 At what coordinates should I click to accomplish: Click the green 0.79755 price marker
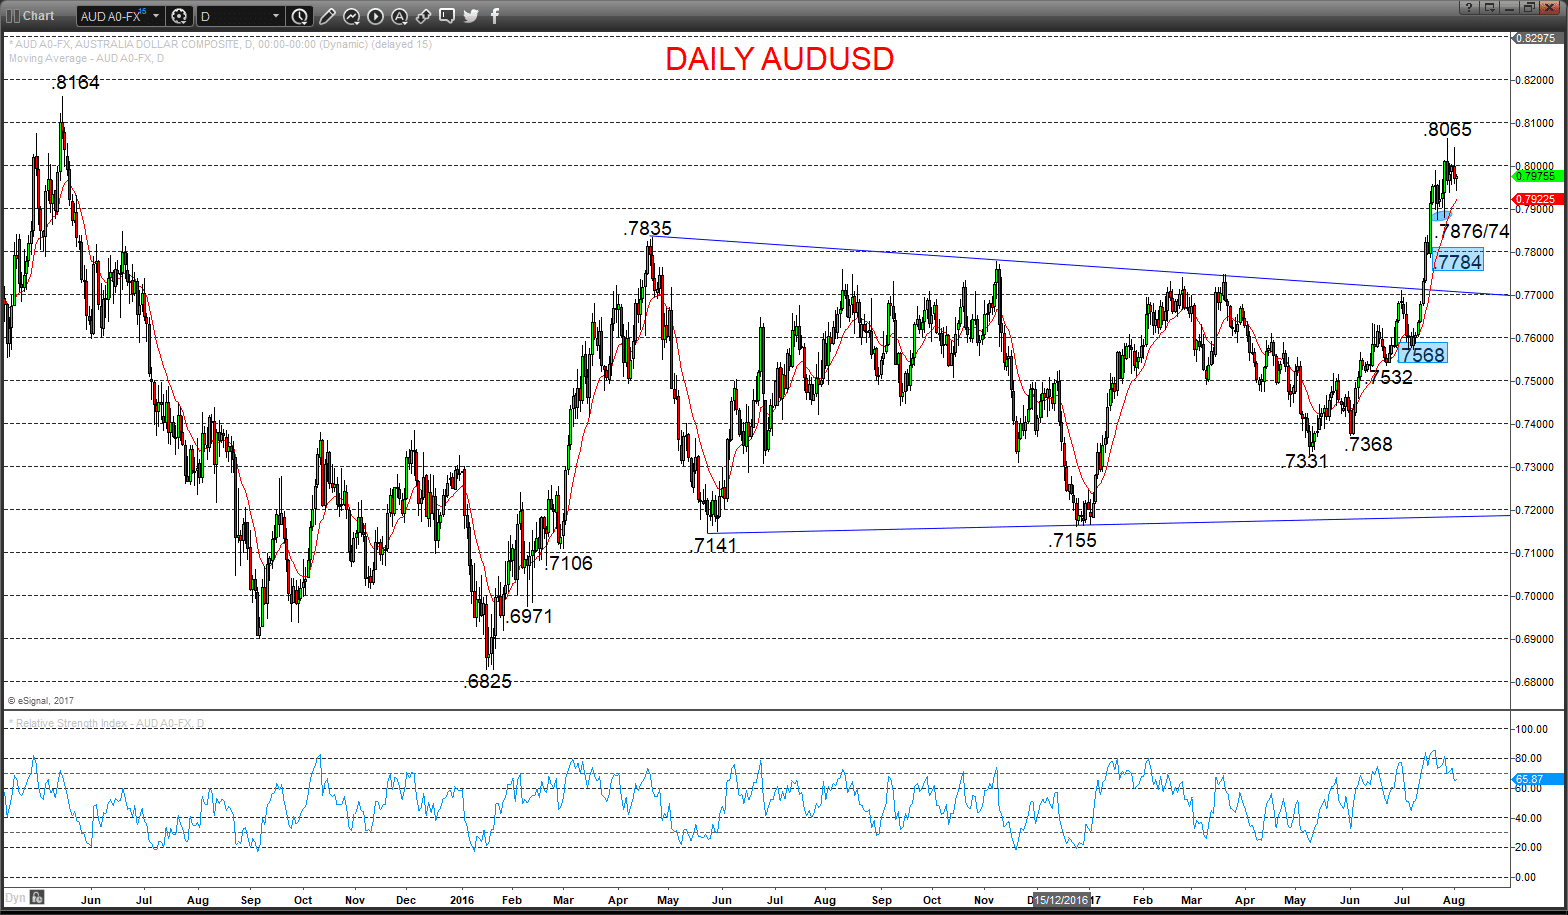pos(1538,176)
